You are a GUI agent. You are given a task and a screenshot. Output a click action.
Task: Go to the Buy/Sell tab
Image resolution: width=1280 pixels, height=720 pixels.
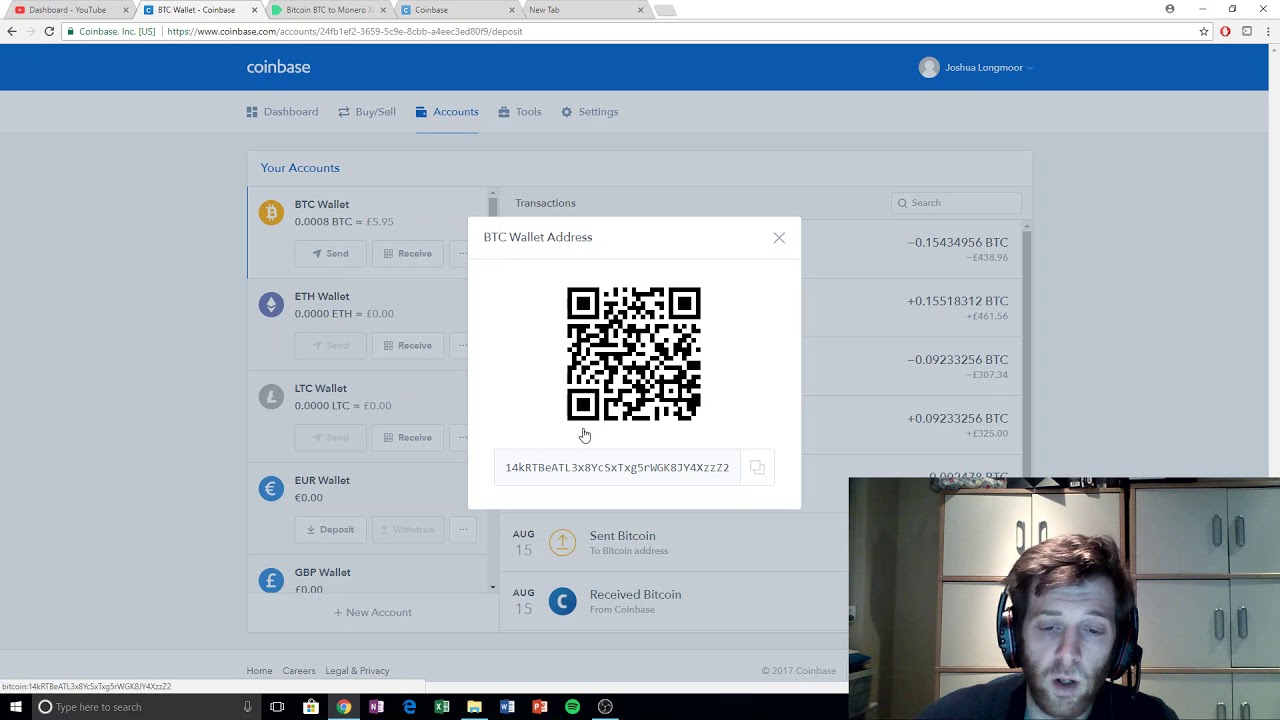367,112
